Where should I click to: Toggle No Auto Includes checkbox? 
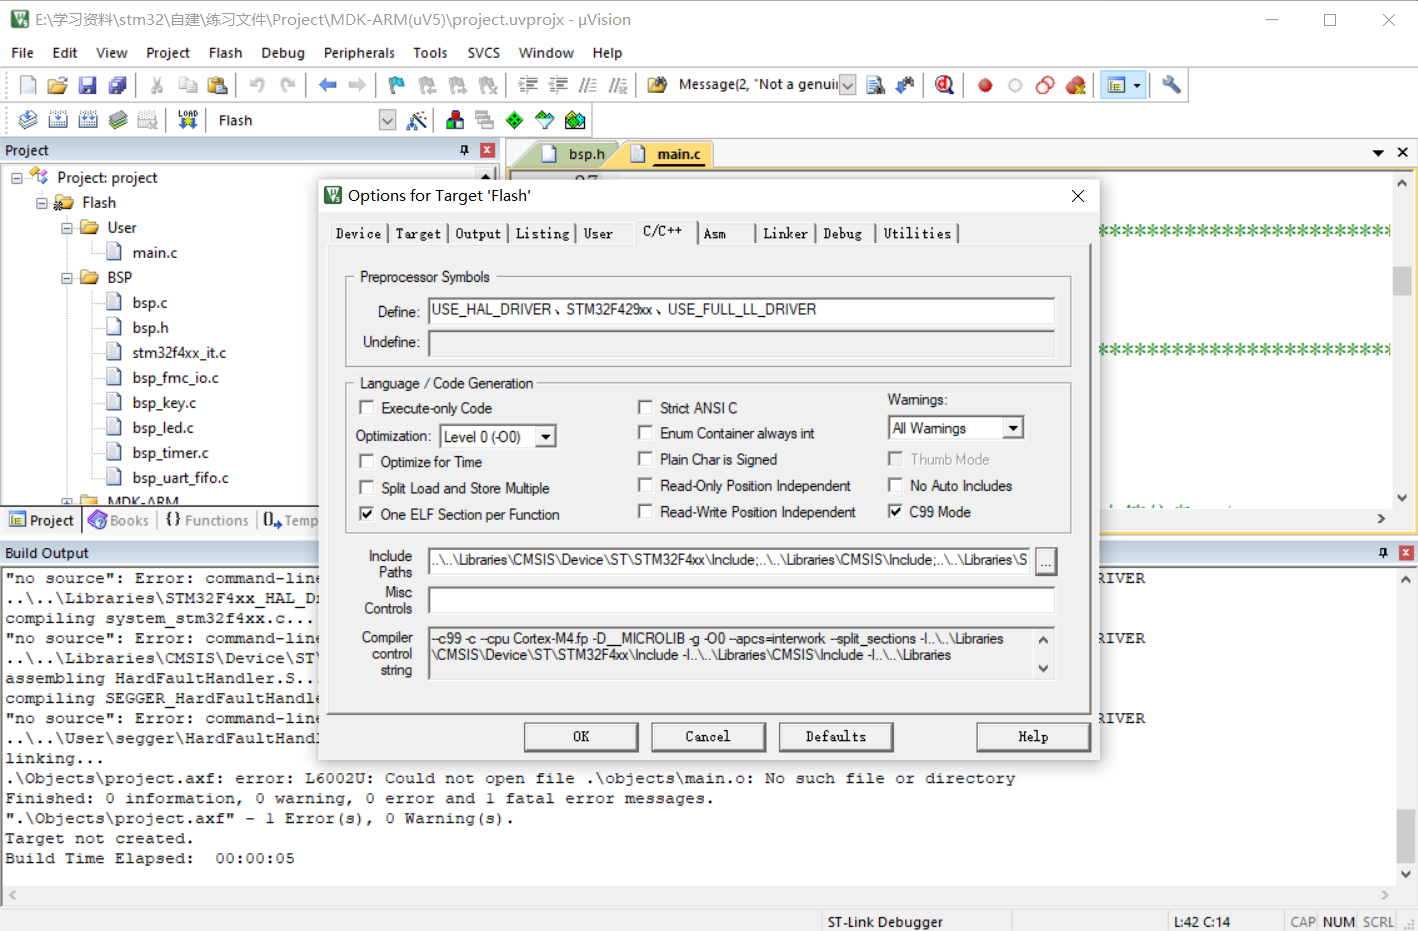(896, 485)
